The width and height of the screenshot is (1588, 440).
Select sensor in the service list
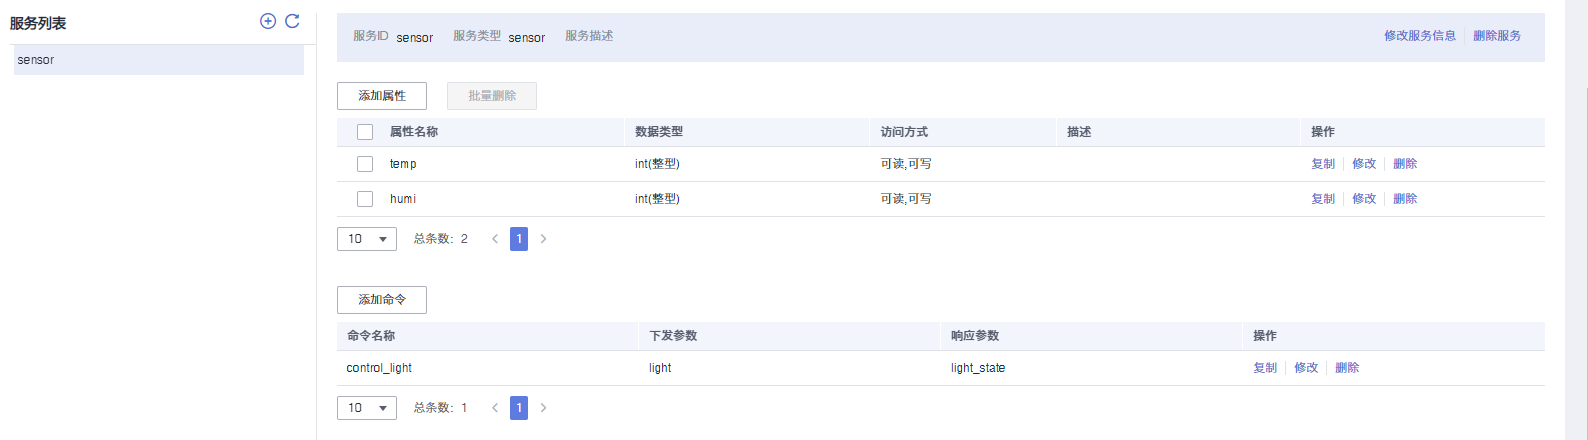[158, 60]
